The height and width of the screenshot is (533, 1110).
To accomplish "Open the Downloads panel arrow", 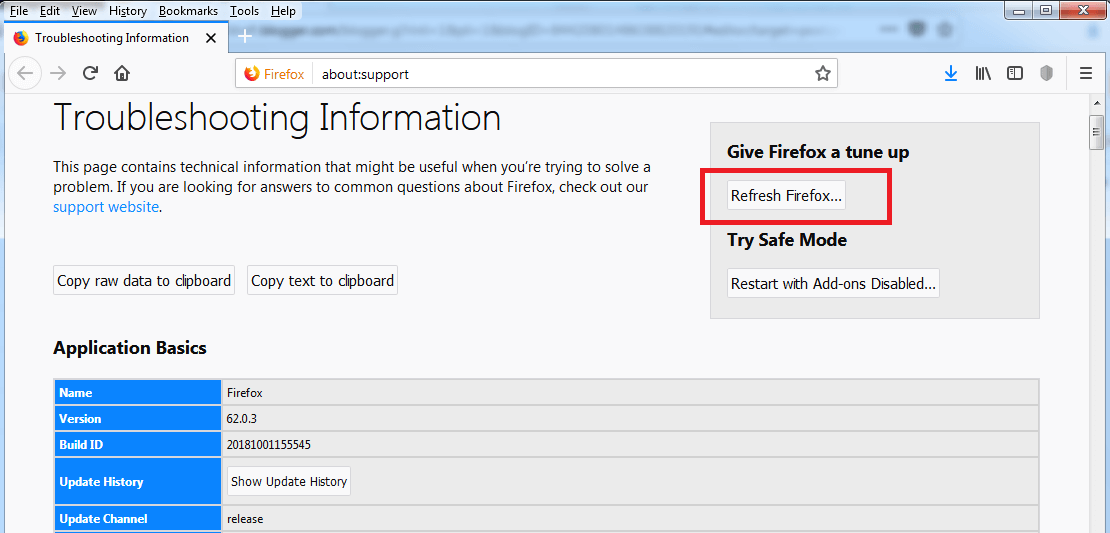I will coord(951,73).
